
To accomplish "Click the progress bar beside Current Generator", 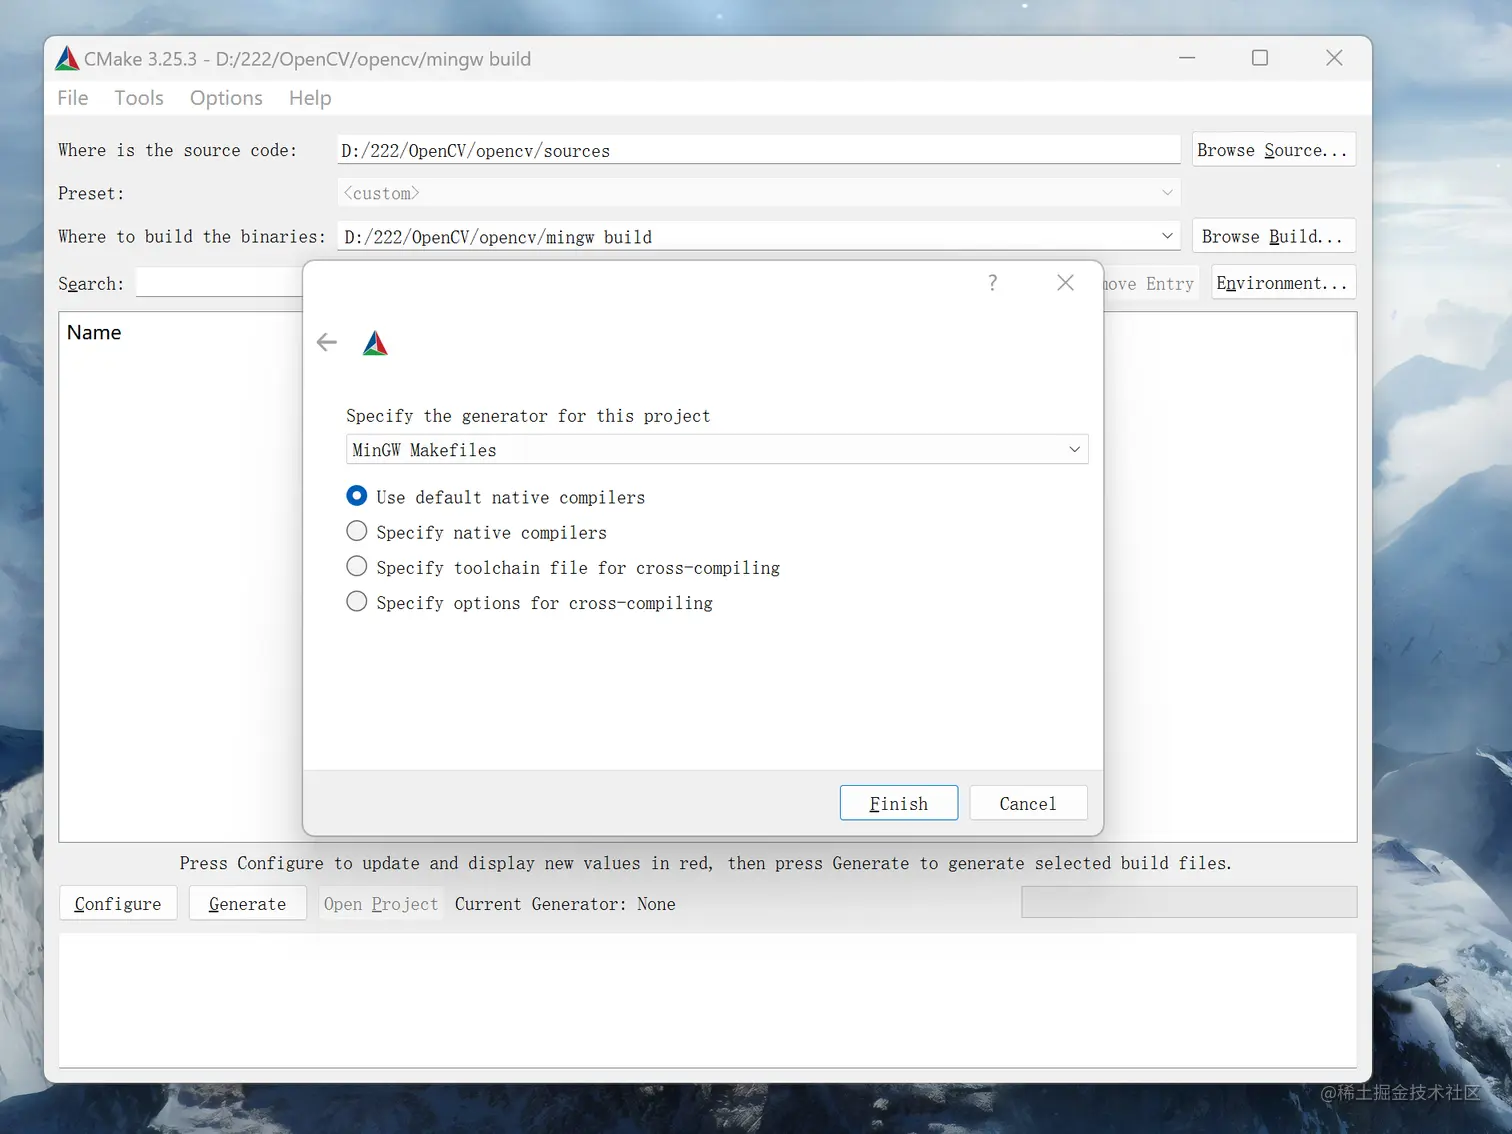I will [1189, 902].
